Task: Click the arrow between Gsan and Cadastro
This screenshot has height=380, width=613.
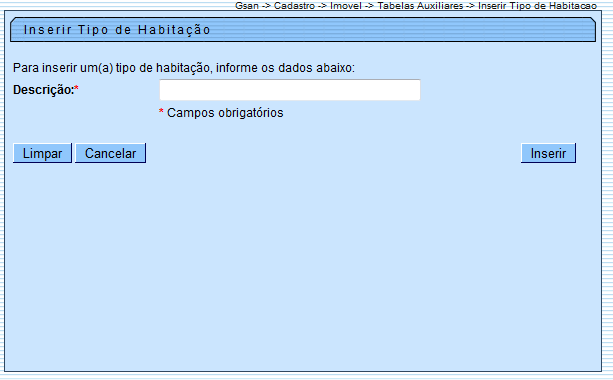Action: point(266,6)
